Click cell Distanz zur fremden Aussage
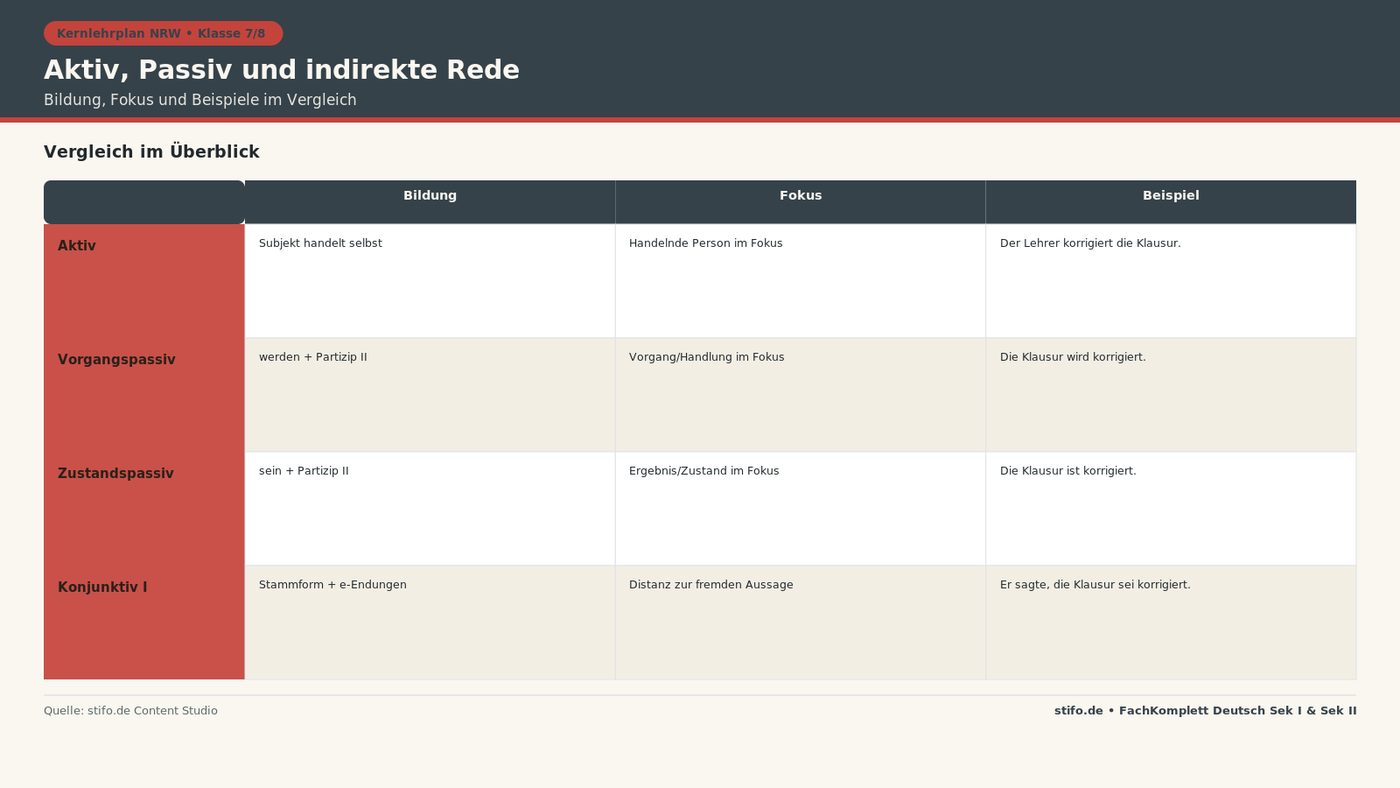Image resolution: width=1400 pixels, height=788 pixels. click(x=800, y=623)
